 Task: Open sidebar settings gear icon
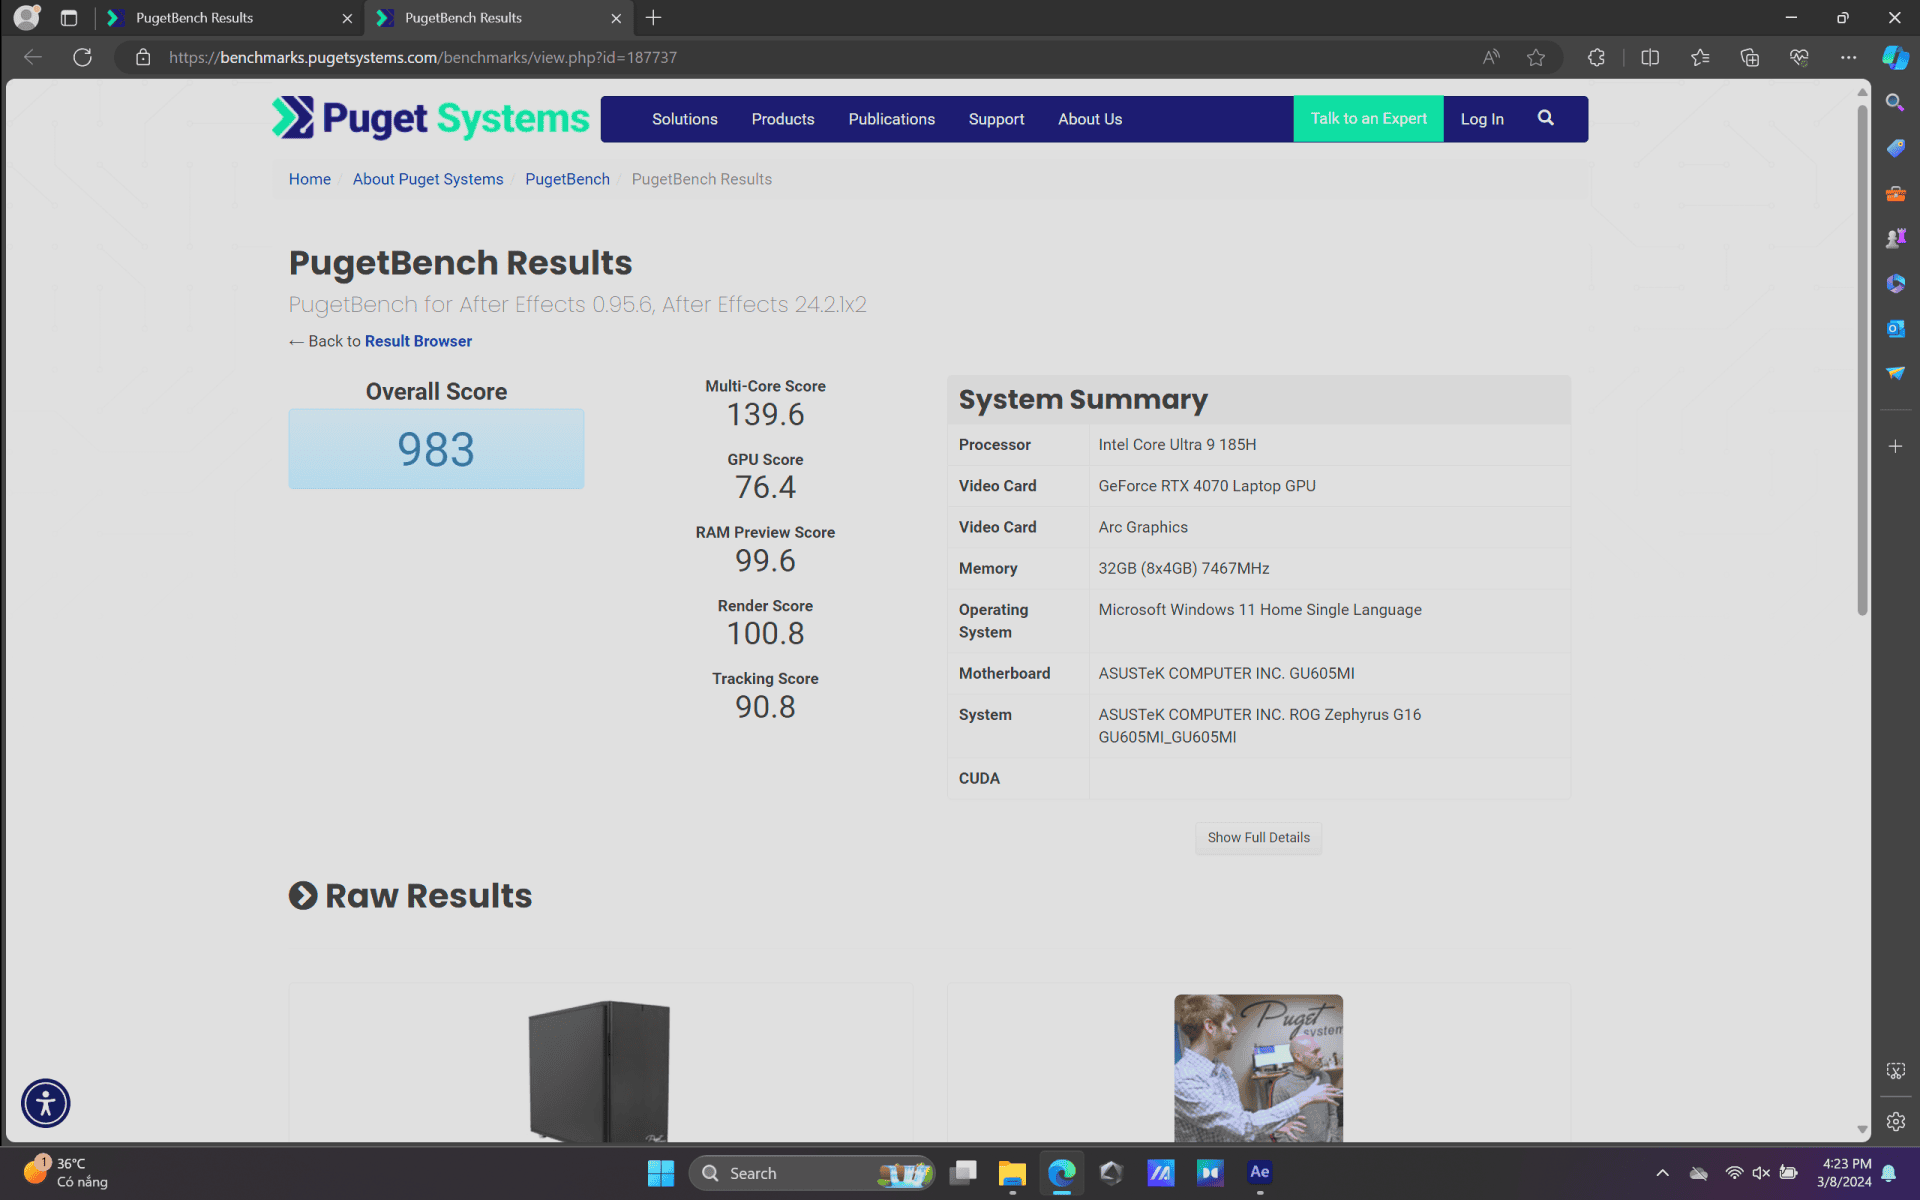[1895, 1122]
